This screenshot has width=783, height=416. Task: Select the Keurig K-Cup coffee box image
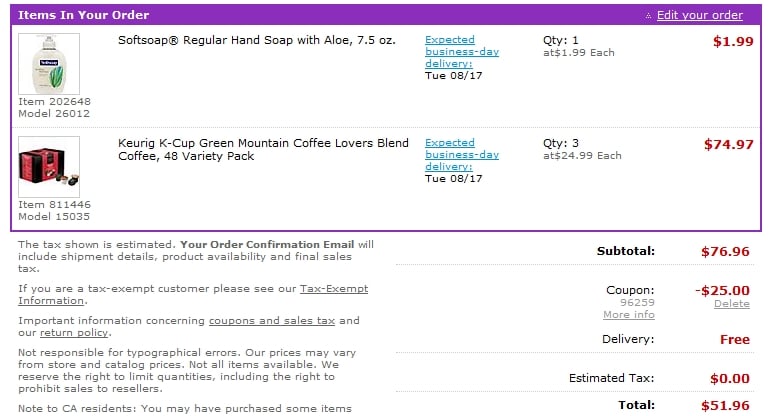(49, 166)
